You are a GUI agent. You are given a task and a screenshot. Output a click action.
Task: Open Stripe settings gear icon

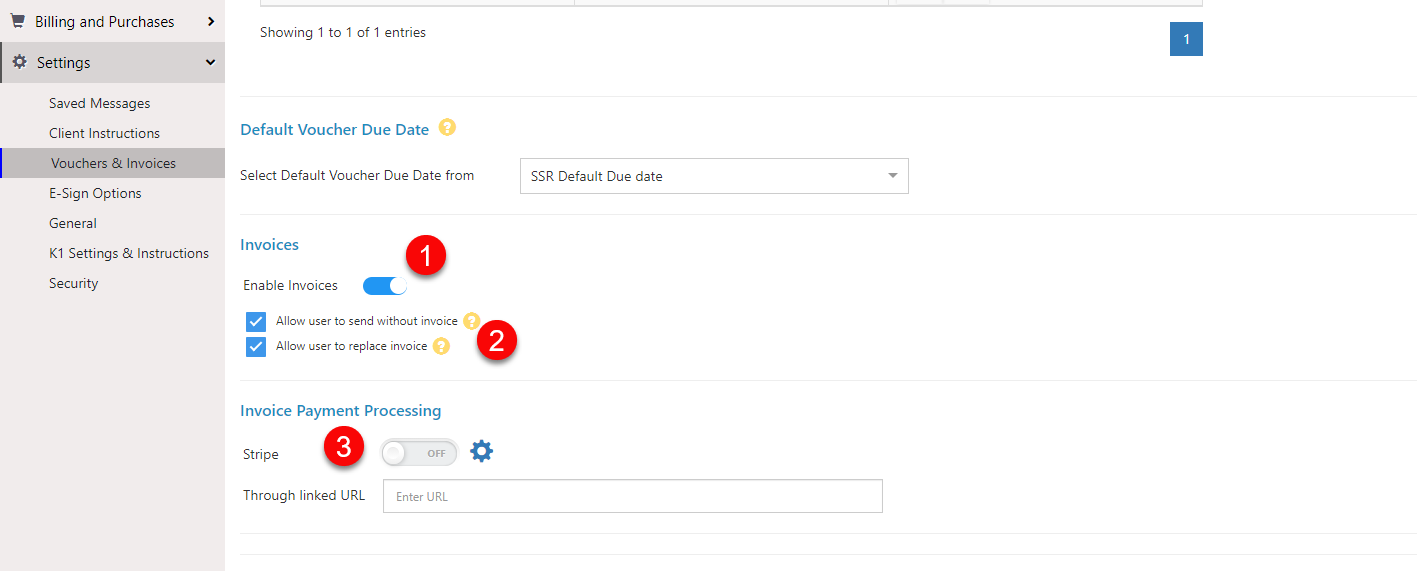tap(482, 452)
